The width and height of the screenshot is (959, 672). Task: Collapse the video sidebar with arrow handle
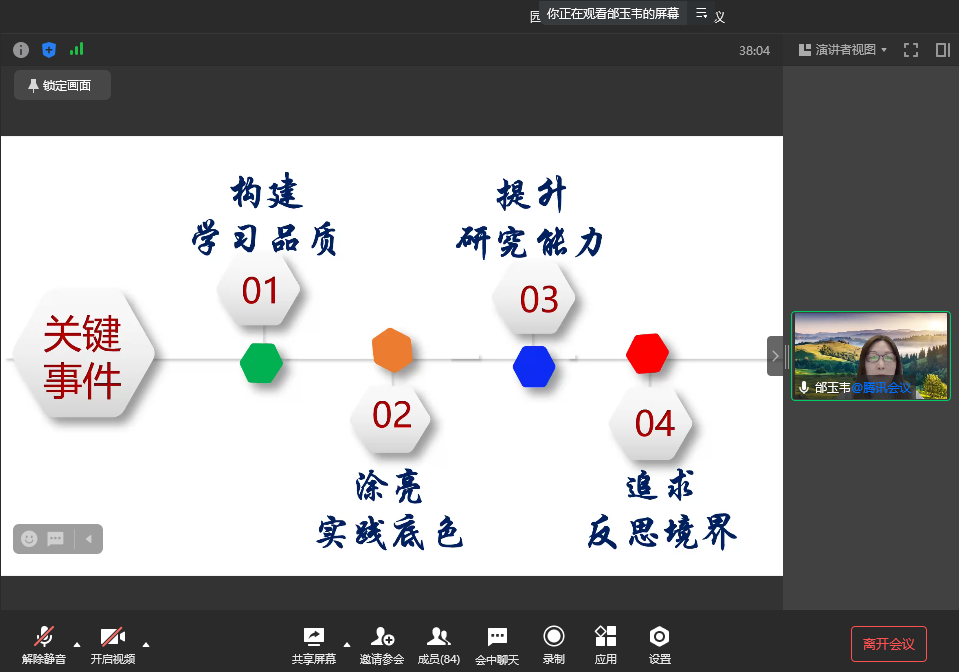pos(775,356)
